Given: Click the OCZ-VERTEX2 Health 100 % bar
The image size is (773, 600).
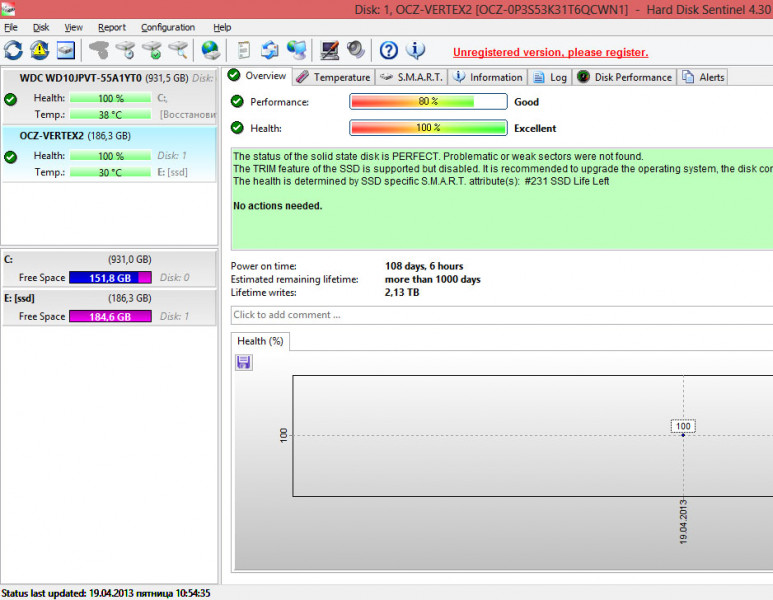Looking at the screenshot, I should tap(110, 156).
